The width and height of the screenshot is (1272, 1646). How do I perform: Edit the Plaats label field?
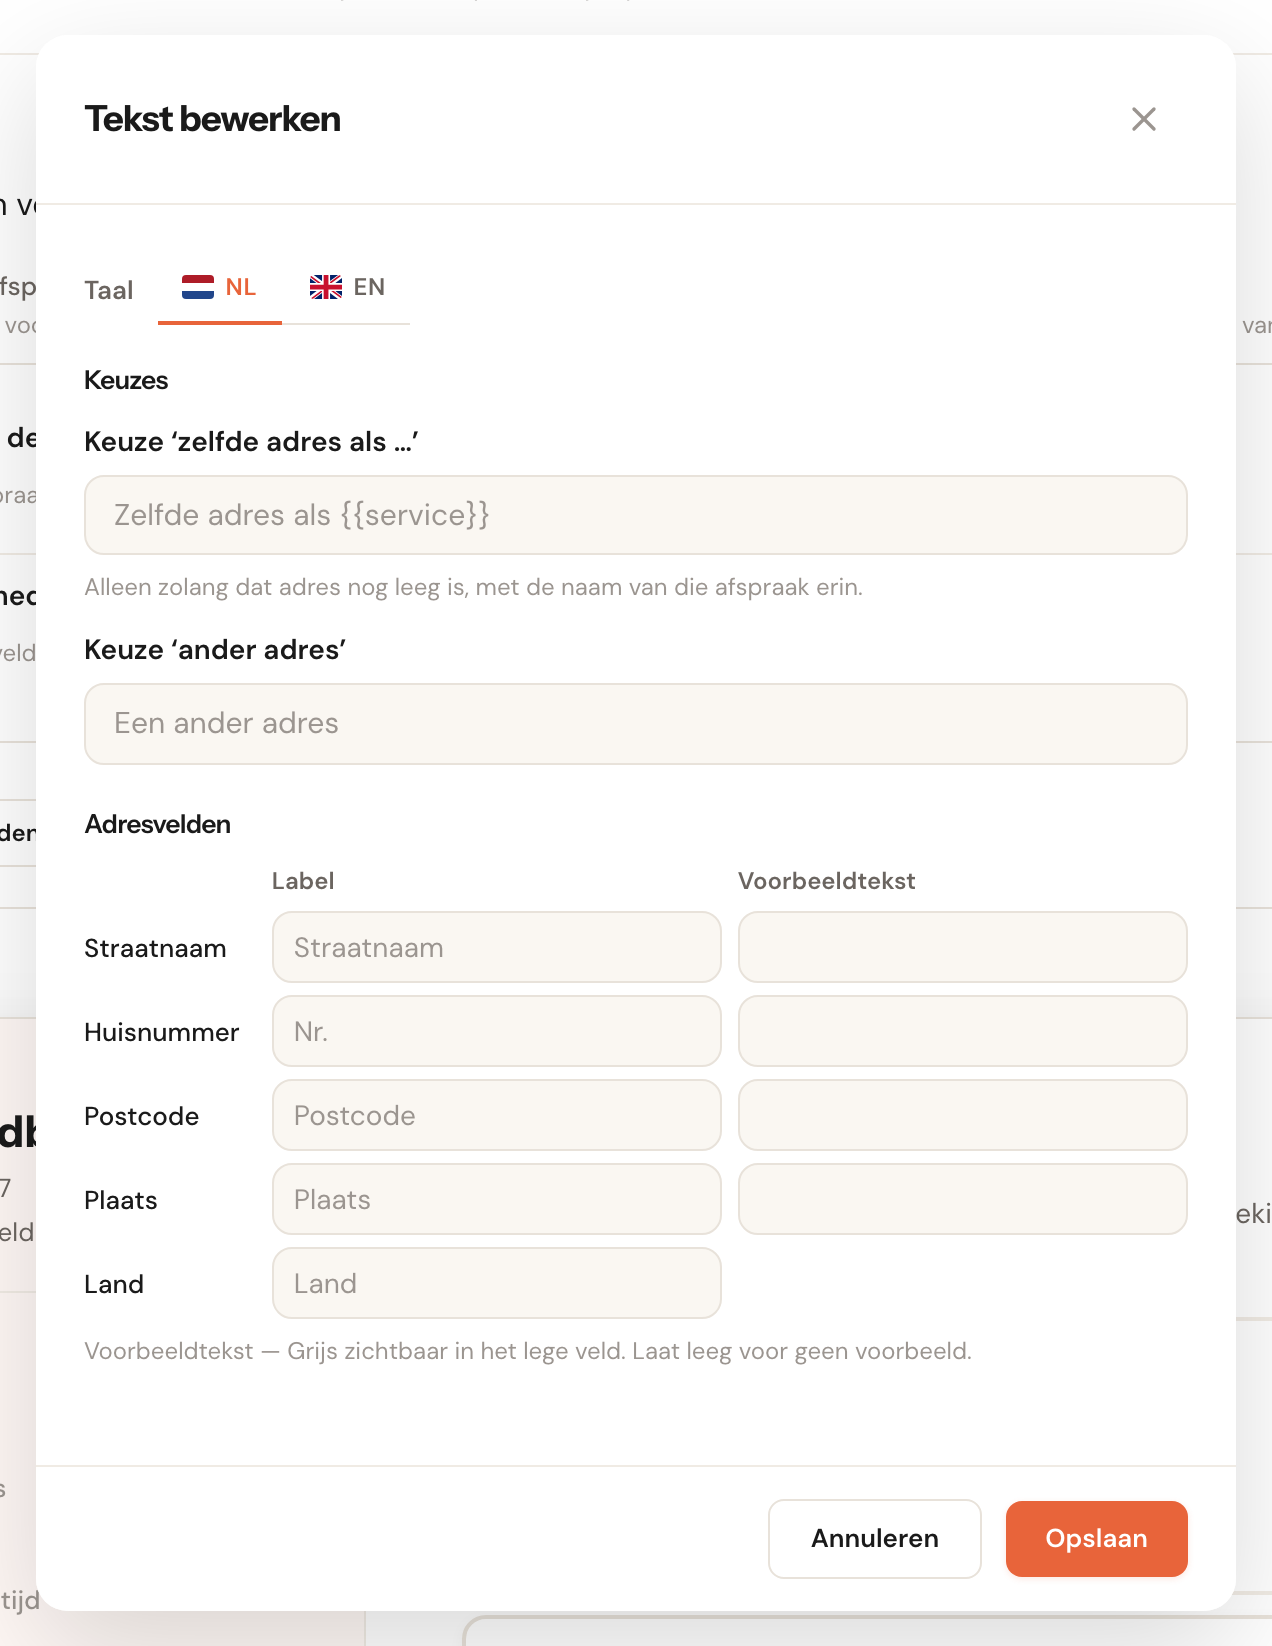pyautogui.click(x=497, y=1199)
